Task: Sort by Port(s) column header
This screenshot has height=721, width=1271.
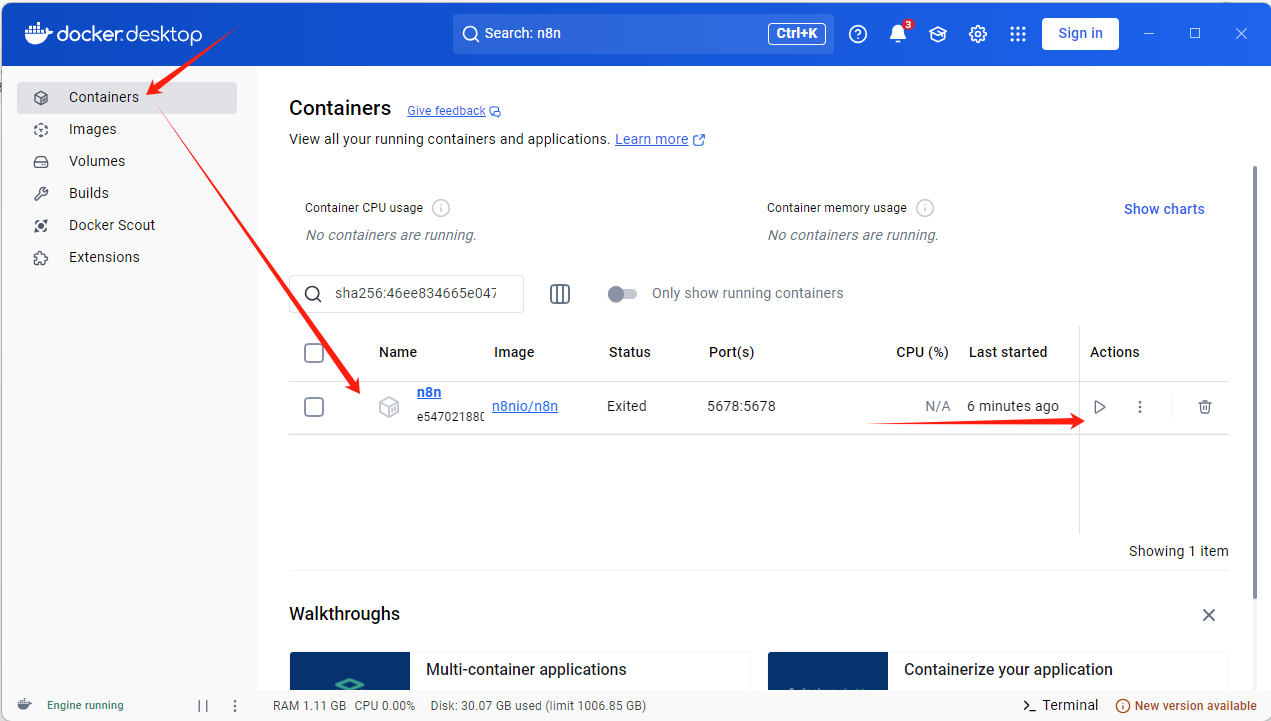Action: [731, 352]
